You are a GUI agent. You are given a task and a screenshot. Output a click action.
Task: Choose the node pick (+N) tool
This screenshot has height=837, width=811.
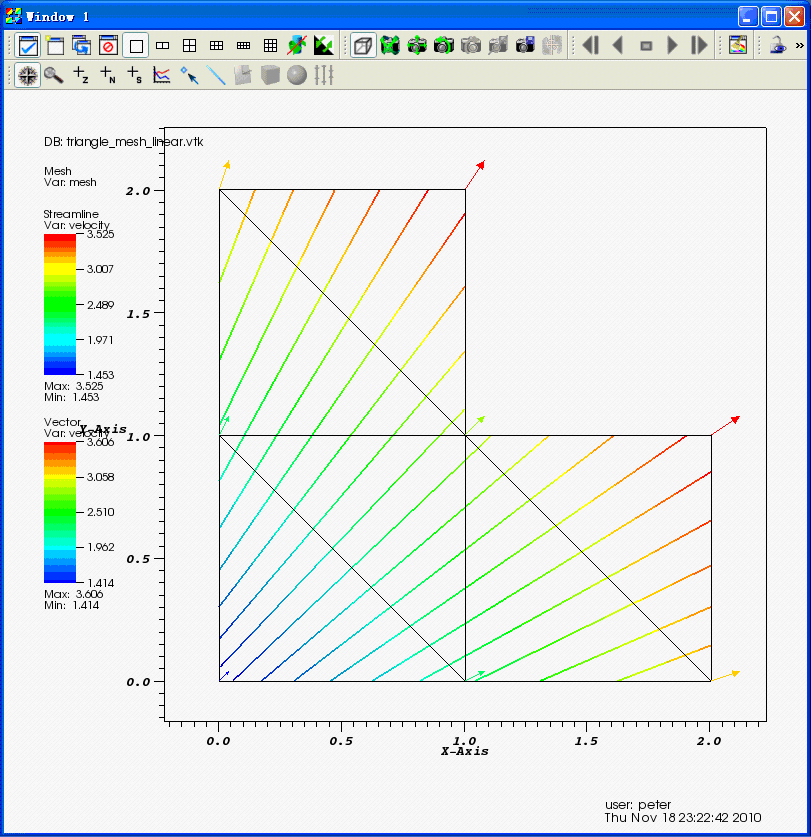108,75
